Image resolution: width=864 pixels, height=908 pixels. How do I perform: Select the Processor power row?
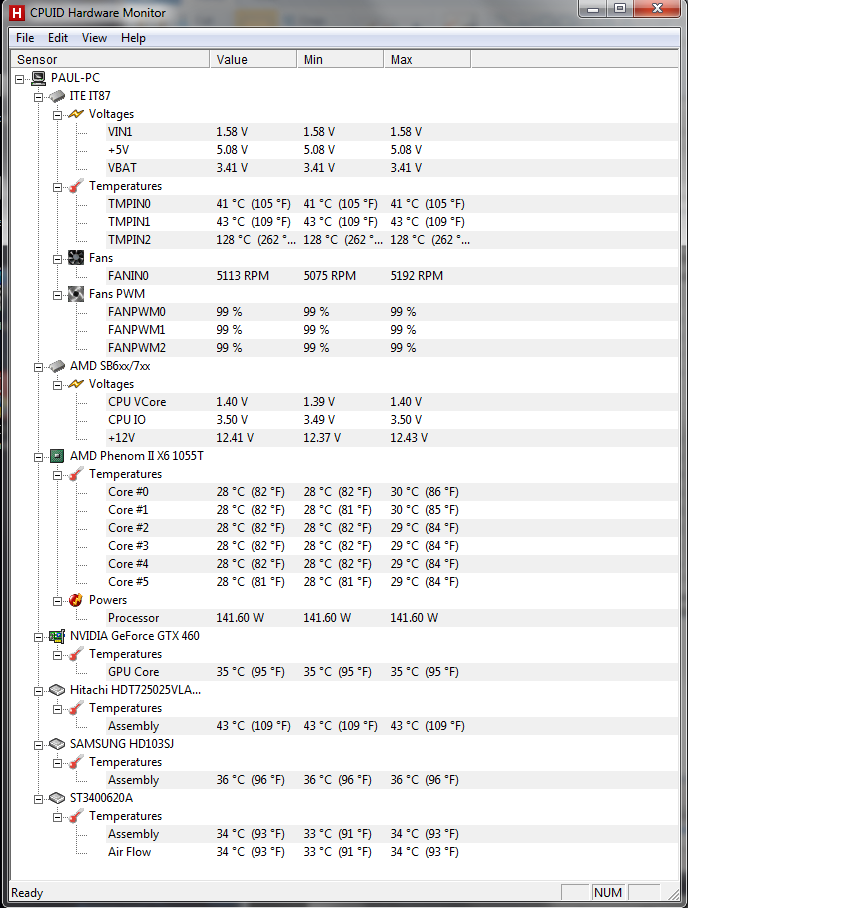coord(391,618)
